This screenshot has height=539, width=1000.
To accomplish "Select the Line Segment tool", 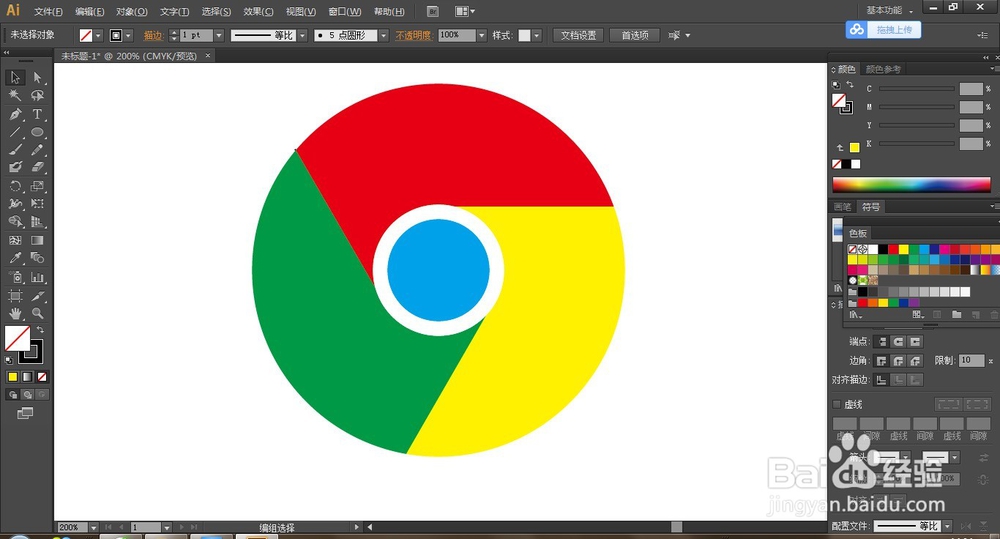I will [x=15, y=132].
